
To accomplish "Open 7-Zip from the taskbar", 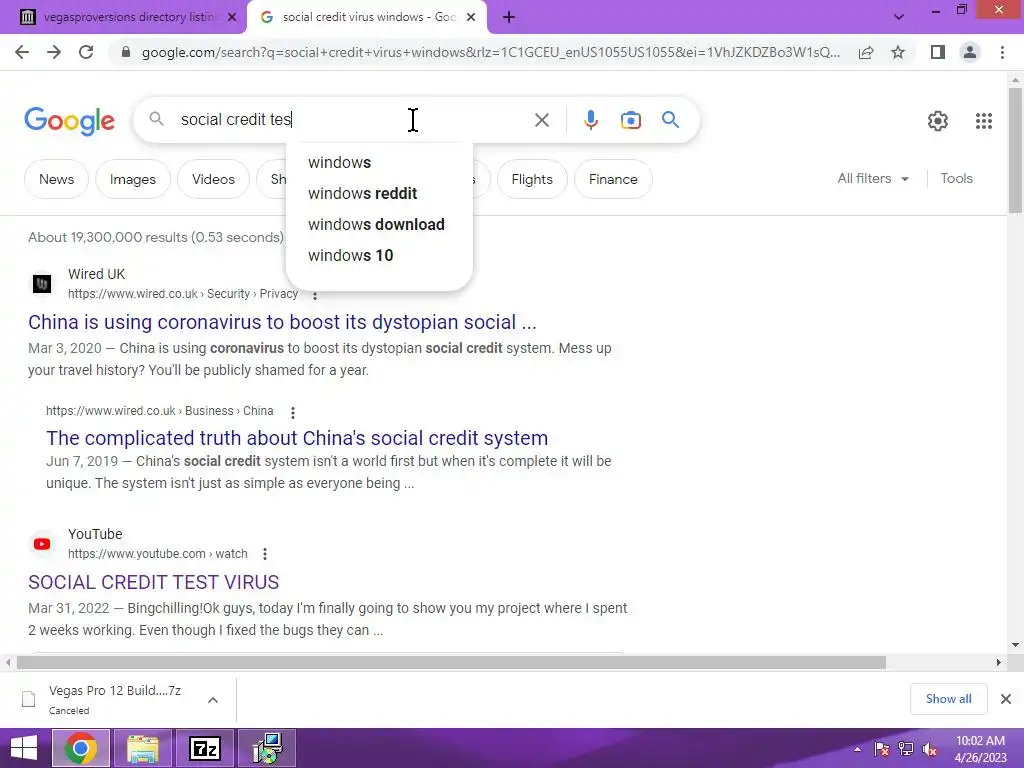I will point(204,748).
